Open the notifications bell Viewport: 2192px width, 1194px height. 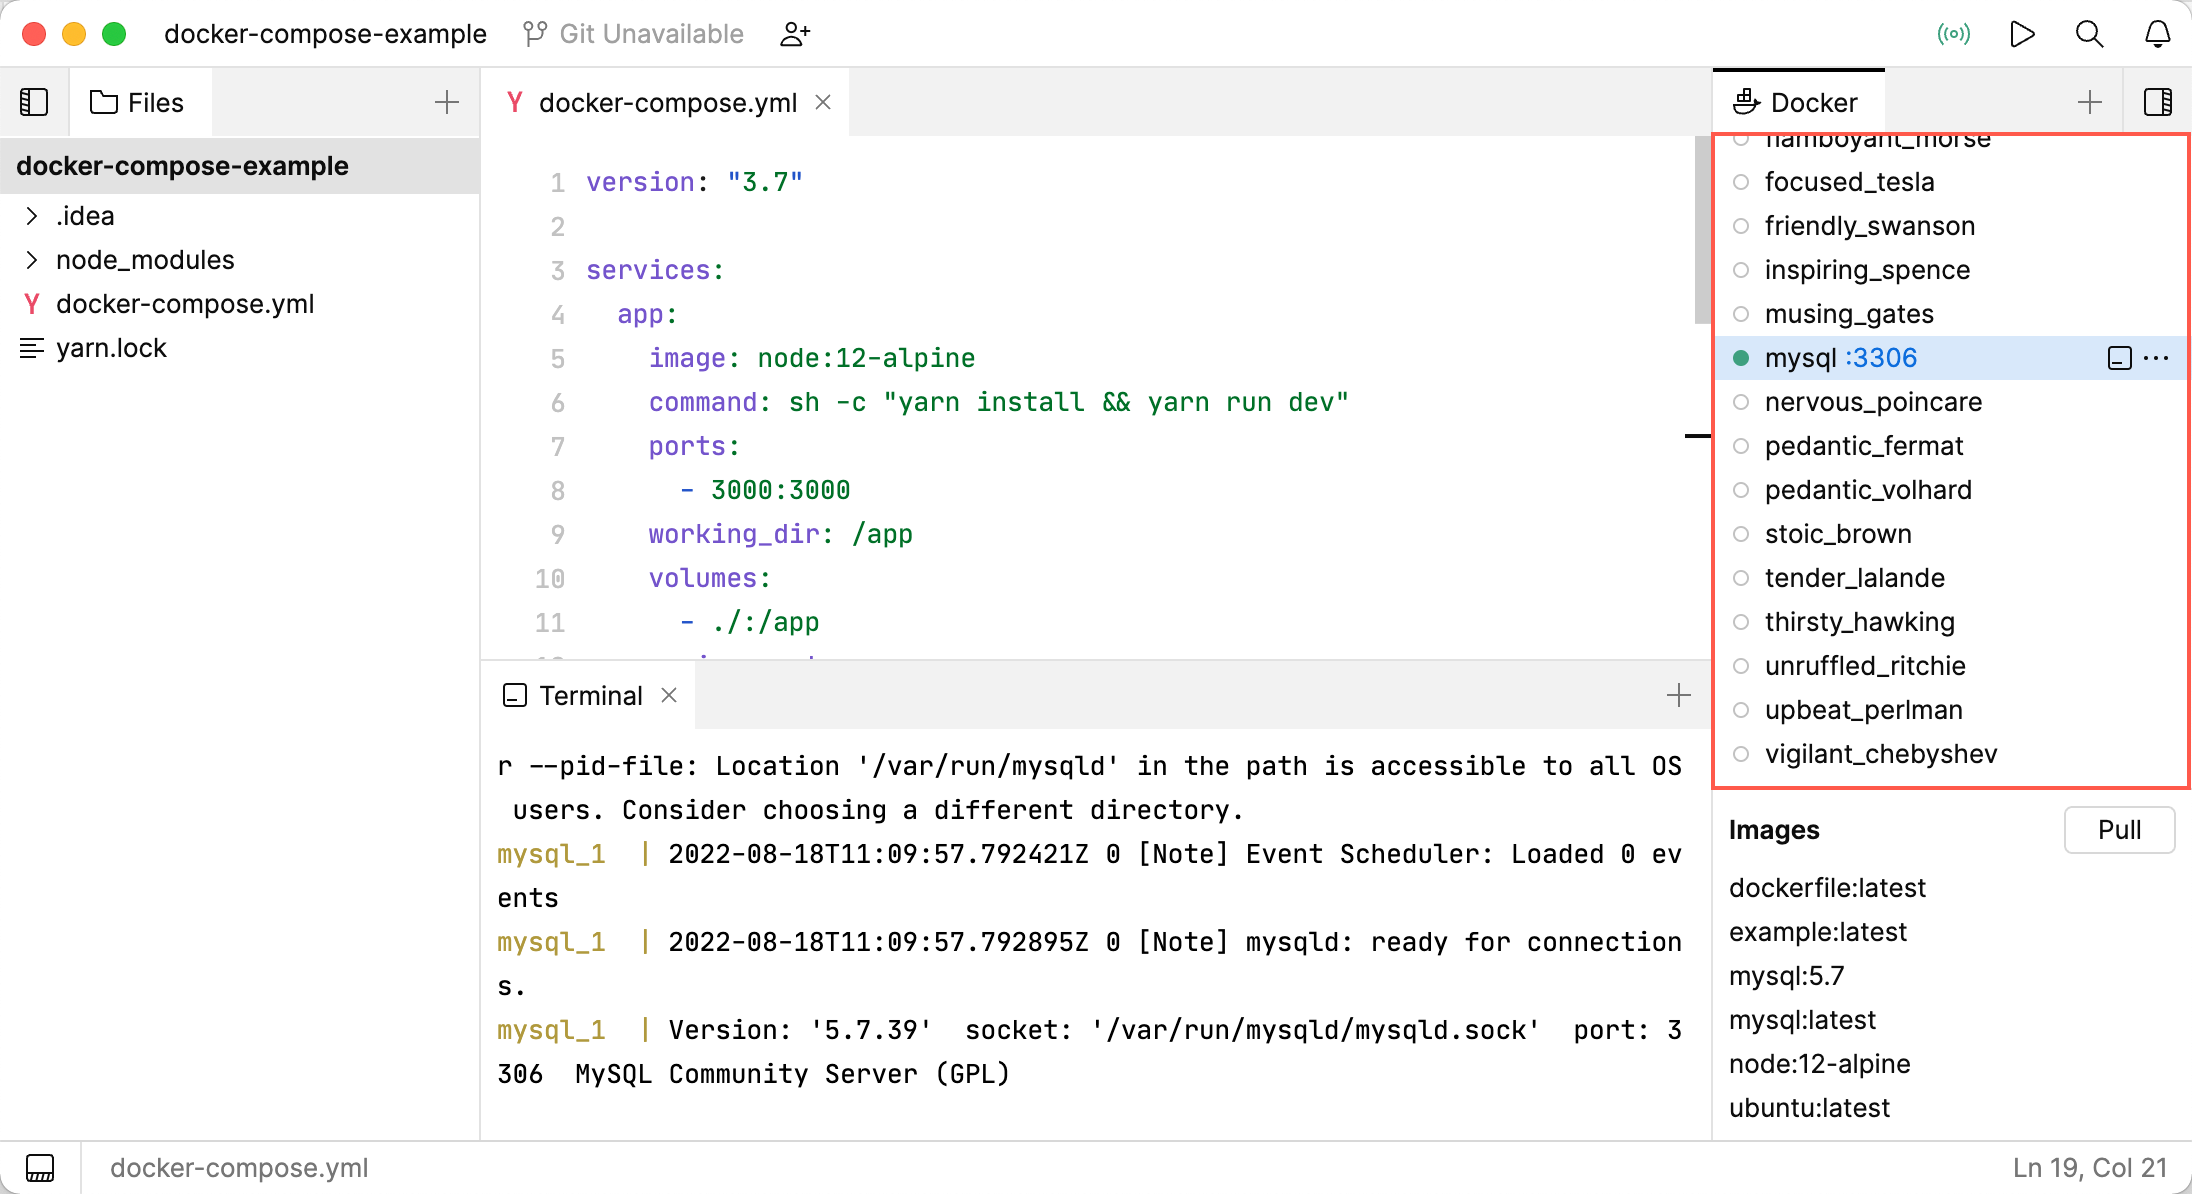click(2157, 33)
